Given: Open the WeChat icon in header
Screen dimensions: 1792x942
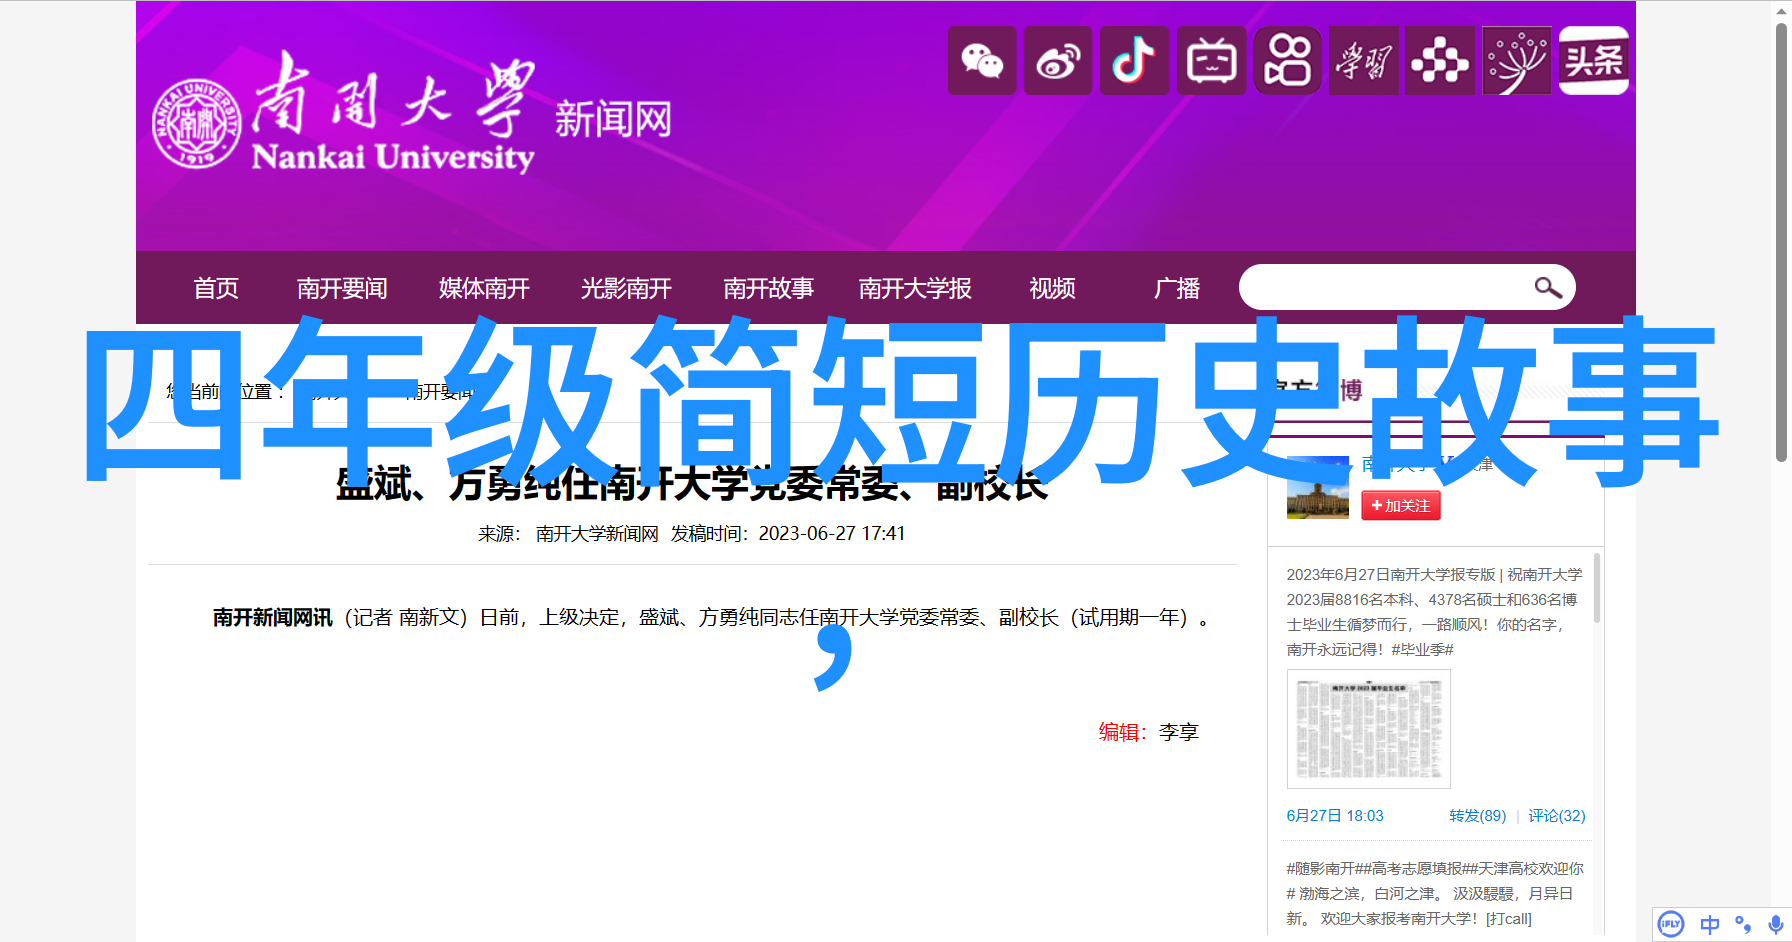Looking at the screenshot, I should (981, 62).
